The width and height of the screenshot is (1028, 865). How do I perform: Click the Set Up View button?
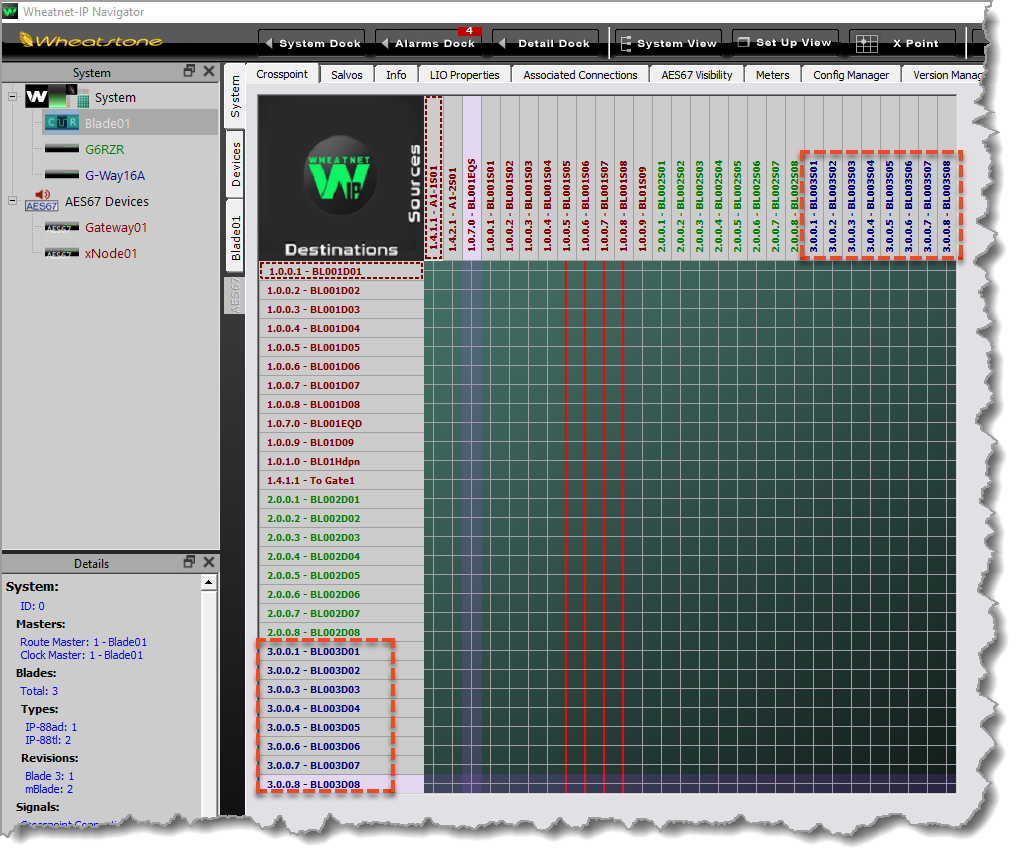click(783, 43)
